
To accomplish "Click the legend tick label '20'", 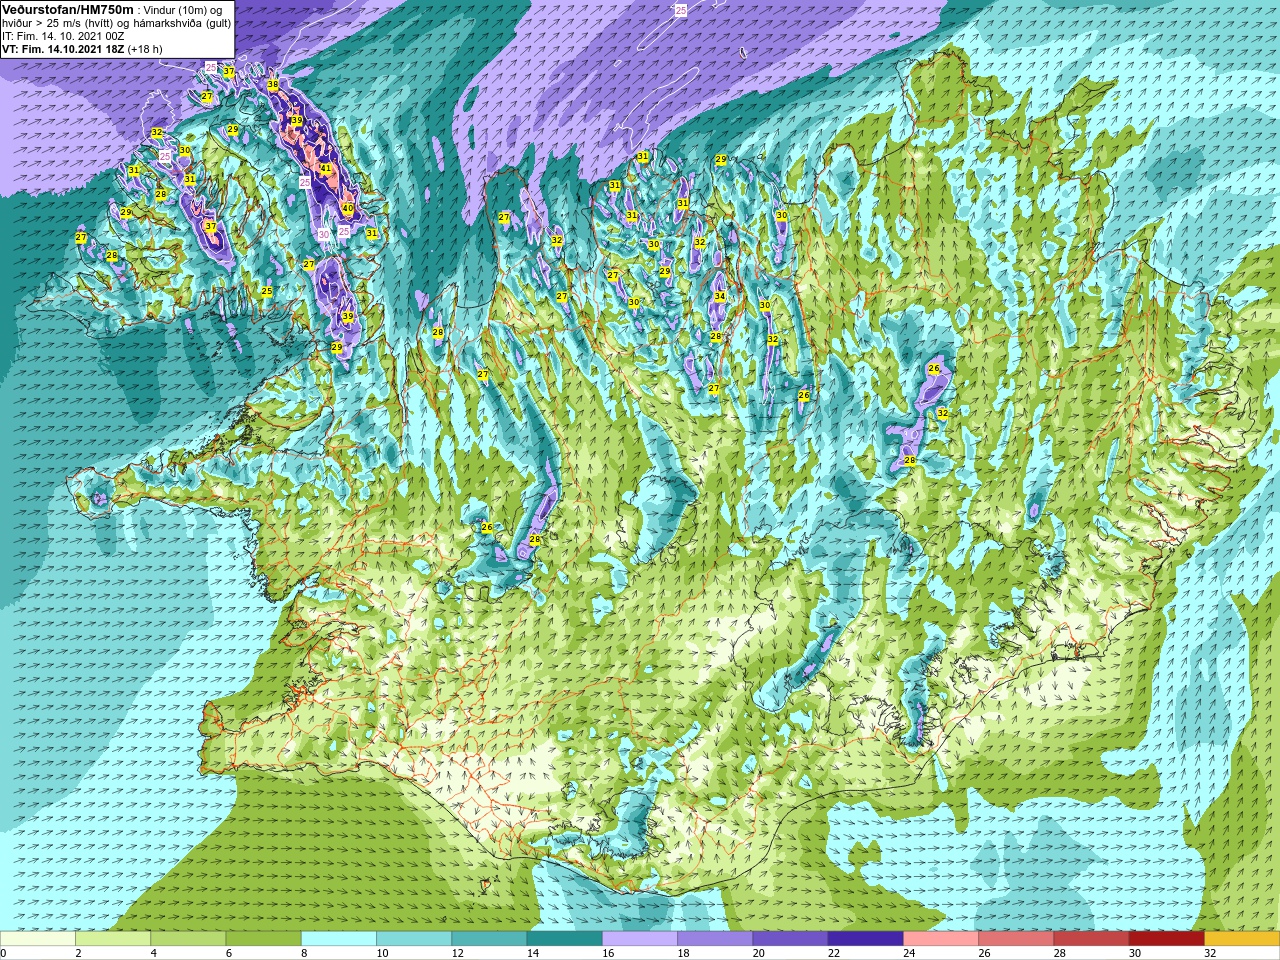I will (x=759, y=953).
